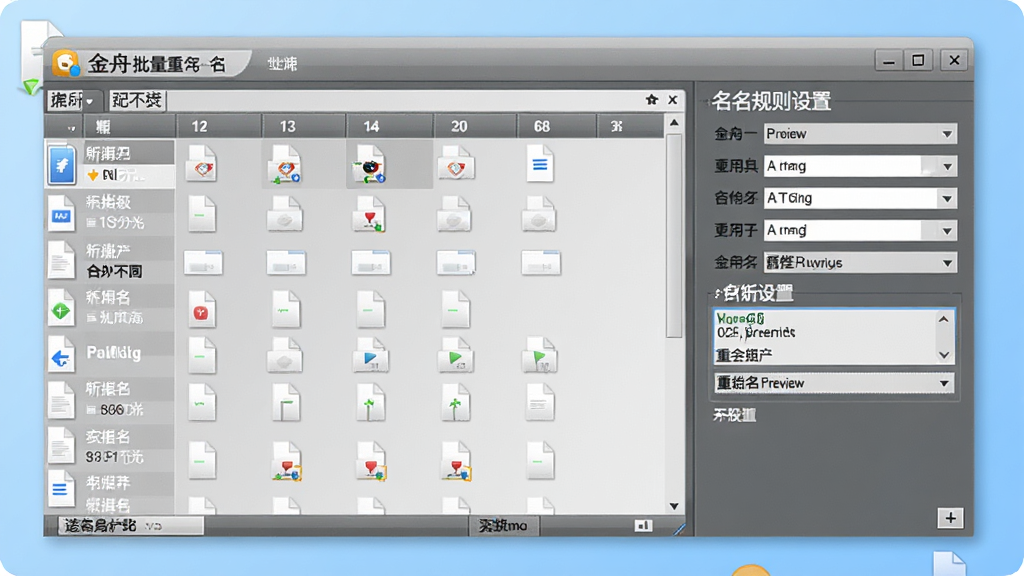Open the dropdown ending in Preview below the list box

834,383
